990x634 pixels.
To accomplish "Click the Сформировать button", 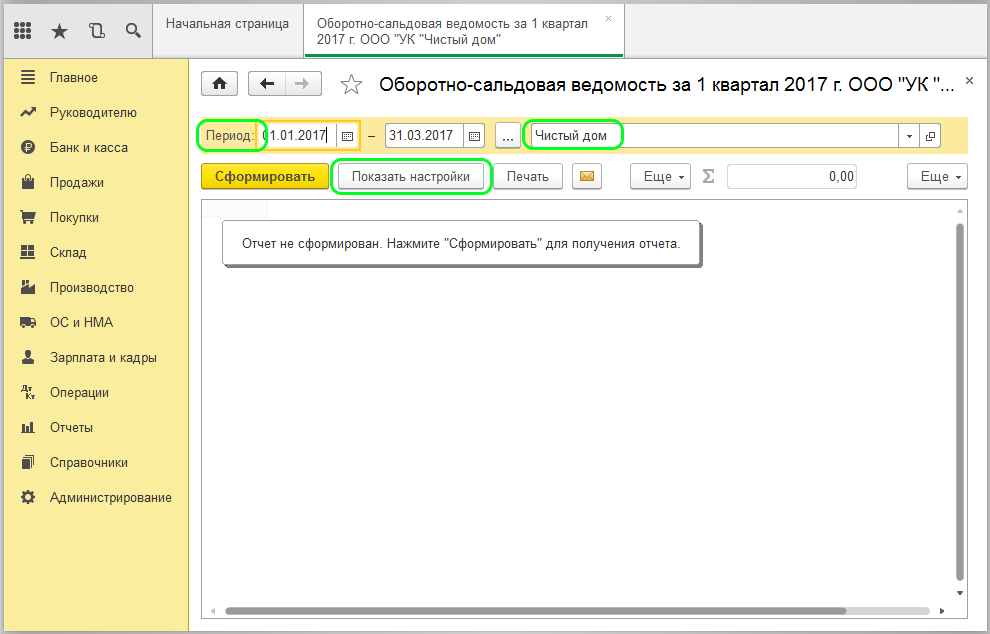I will click(264, 177).
